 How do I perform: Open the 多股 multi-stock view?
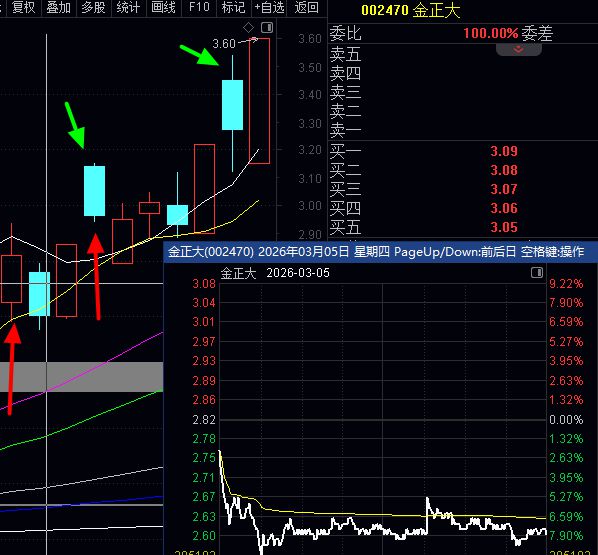point(93,7)
